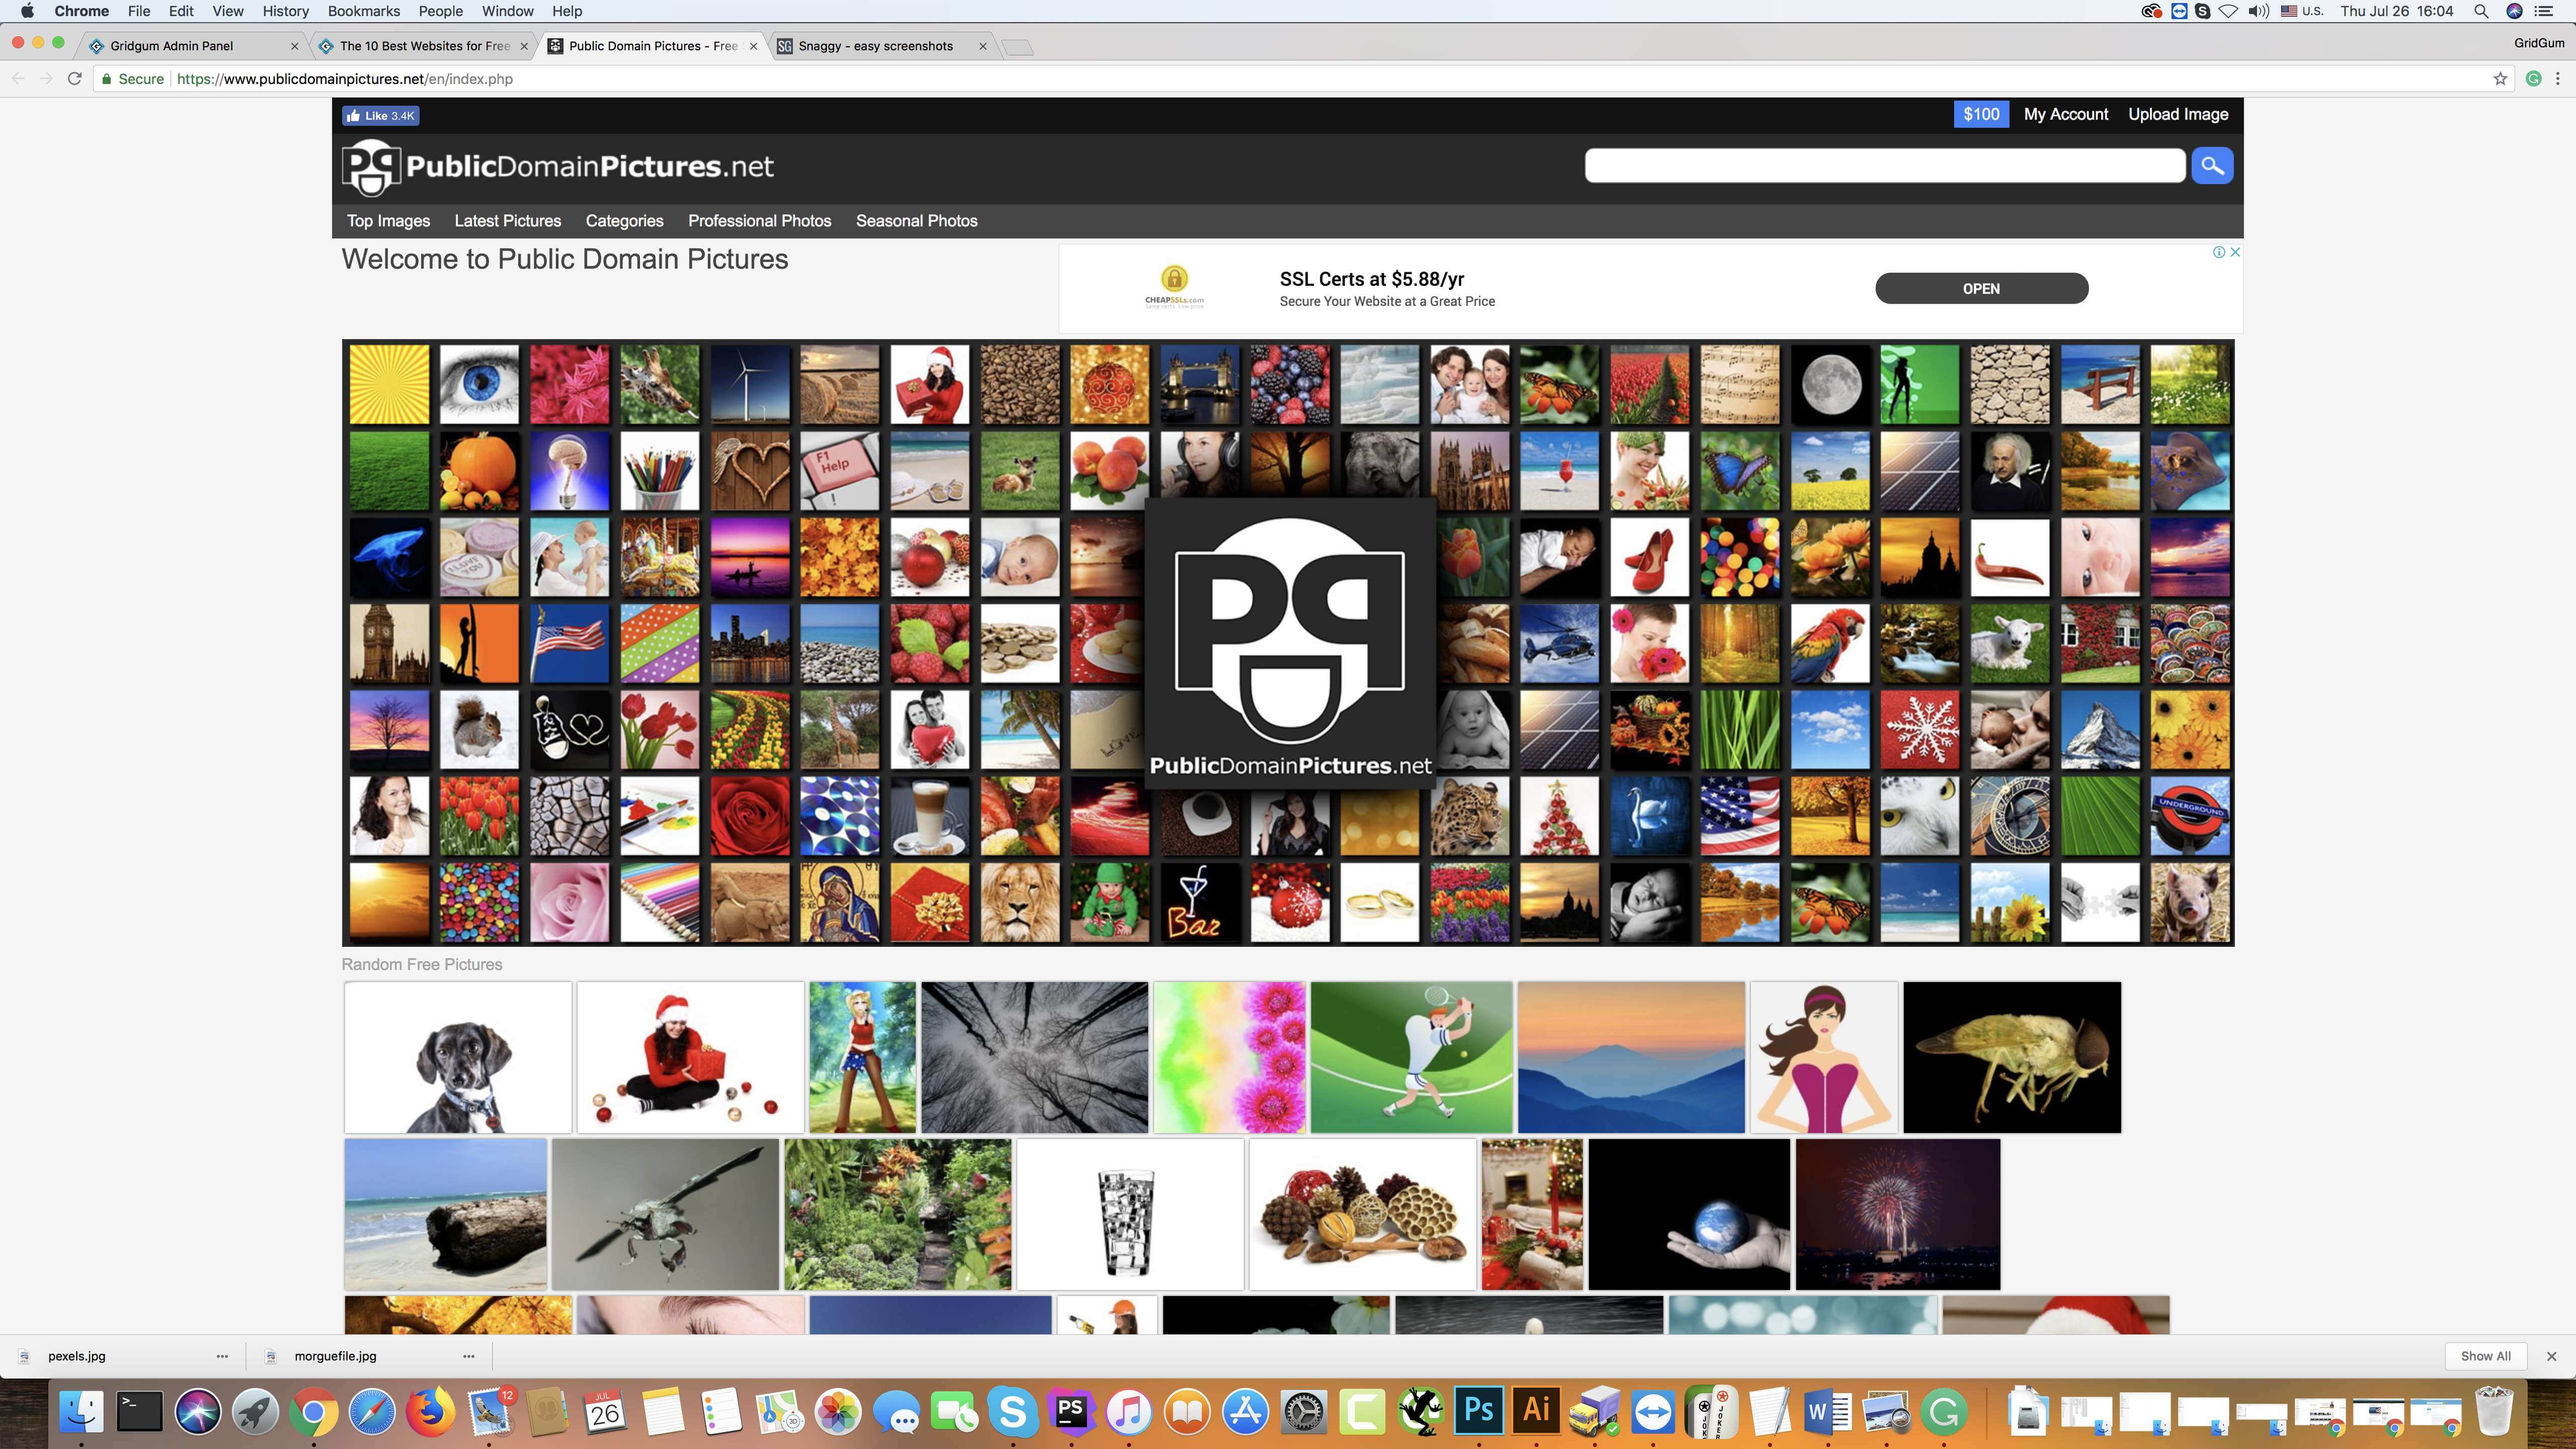
Task: Bookmark page with the star icon
Action: click(x=2500, y=79)
